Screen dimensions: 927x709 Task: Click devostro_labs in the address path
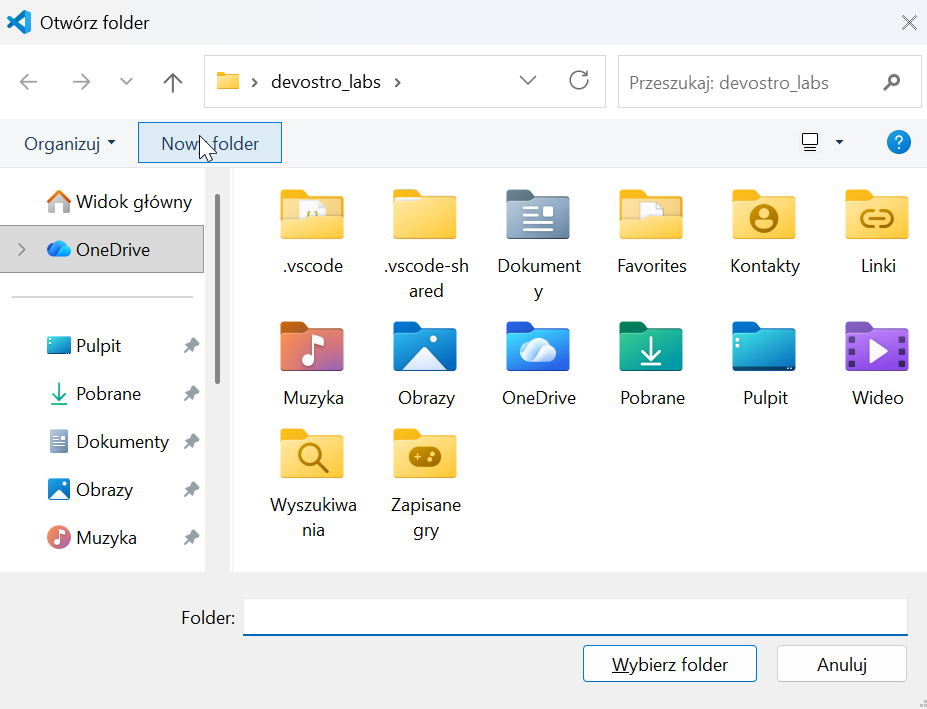click(x=326, y=82)
